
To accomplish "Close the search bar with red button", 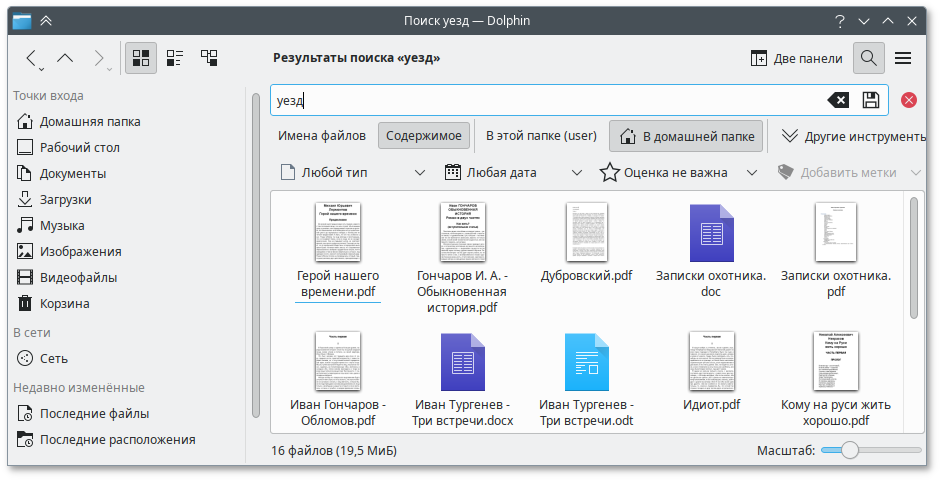I will pyautogui.click(x=909, y=100).
